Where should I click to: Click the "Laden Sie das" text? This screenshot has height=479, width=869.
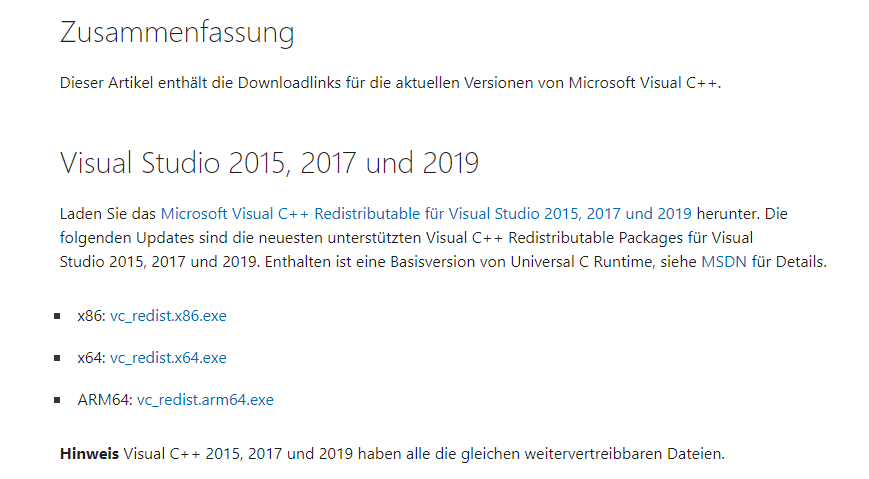[108, 214]
